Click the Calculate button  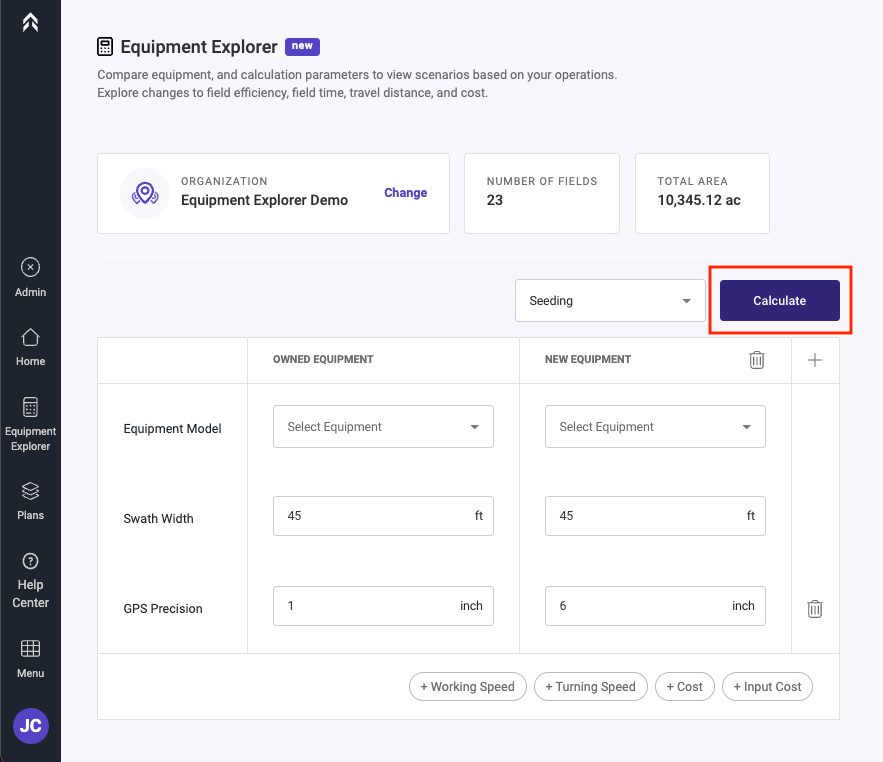click(779, 301)
